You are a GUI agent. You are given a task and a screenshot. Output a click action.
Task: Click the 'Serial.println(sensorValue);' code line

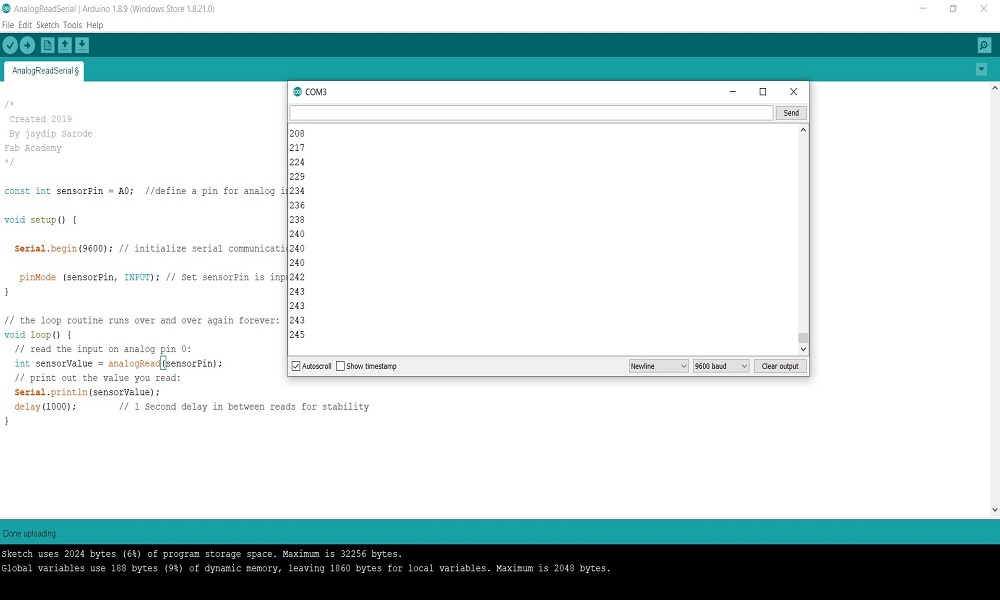click(87, 392)
